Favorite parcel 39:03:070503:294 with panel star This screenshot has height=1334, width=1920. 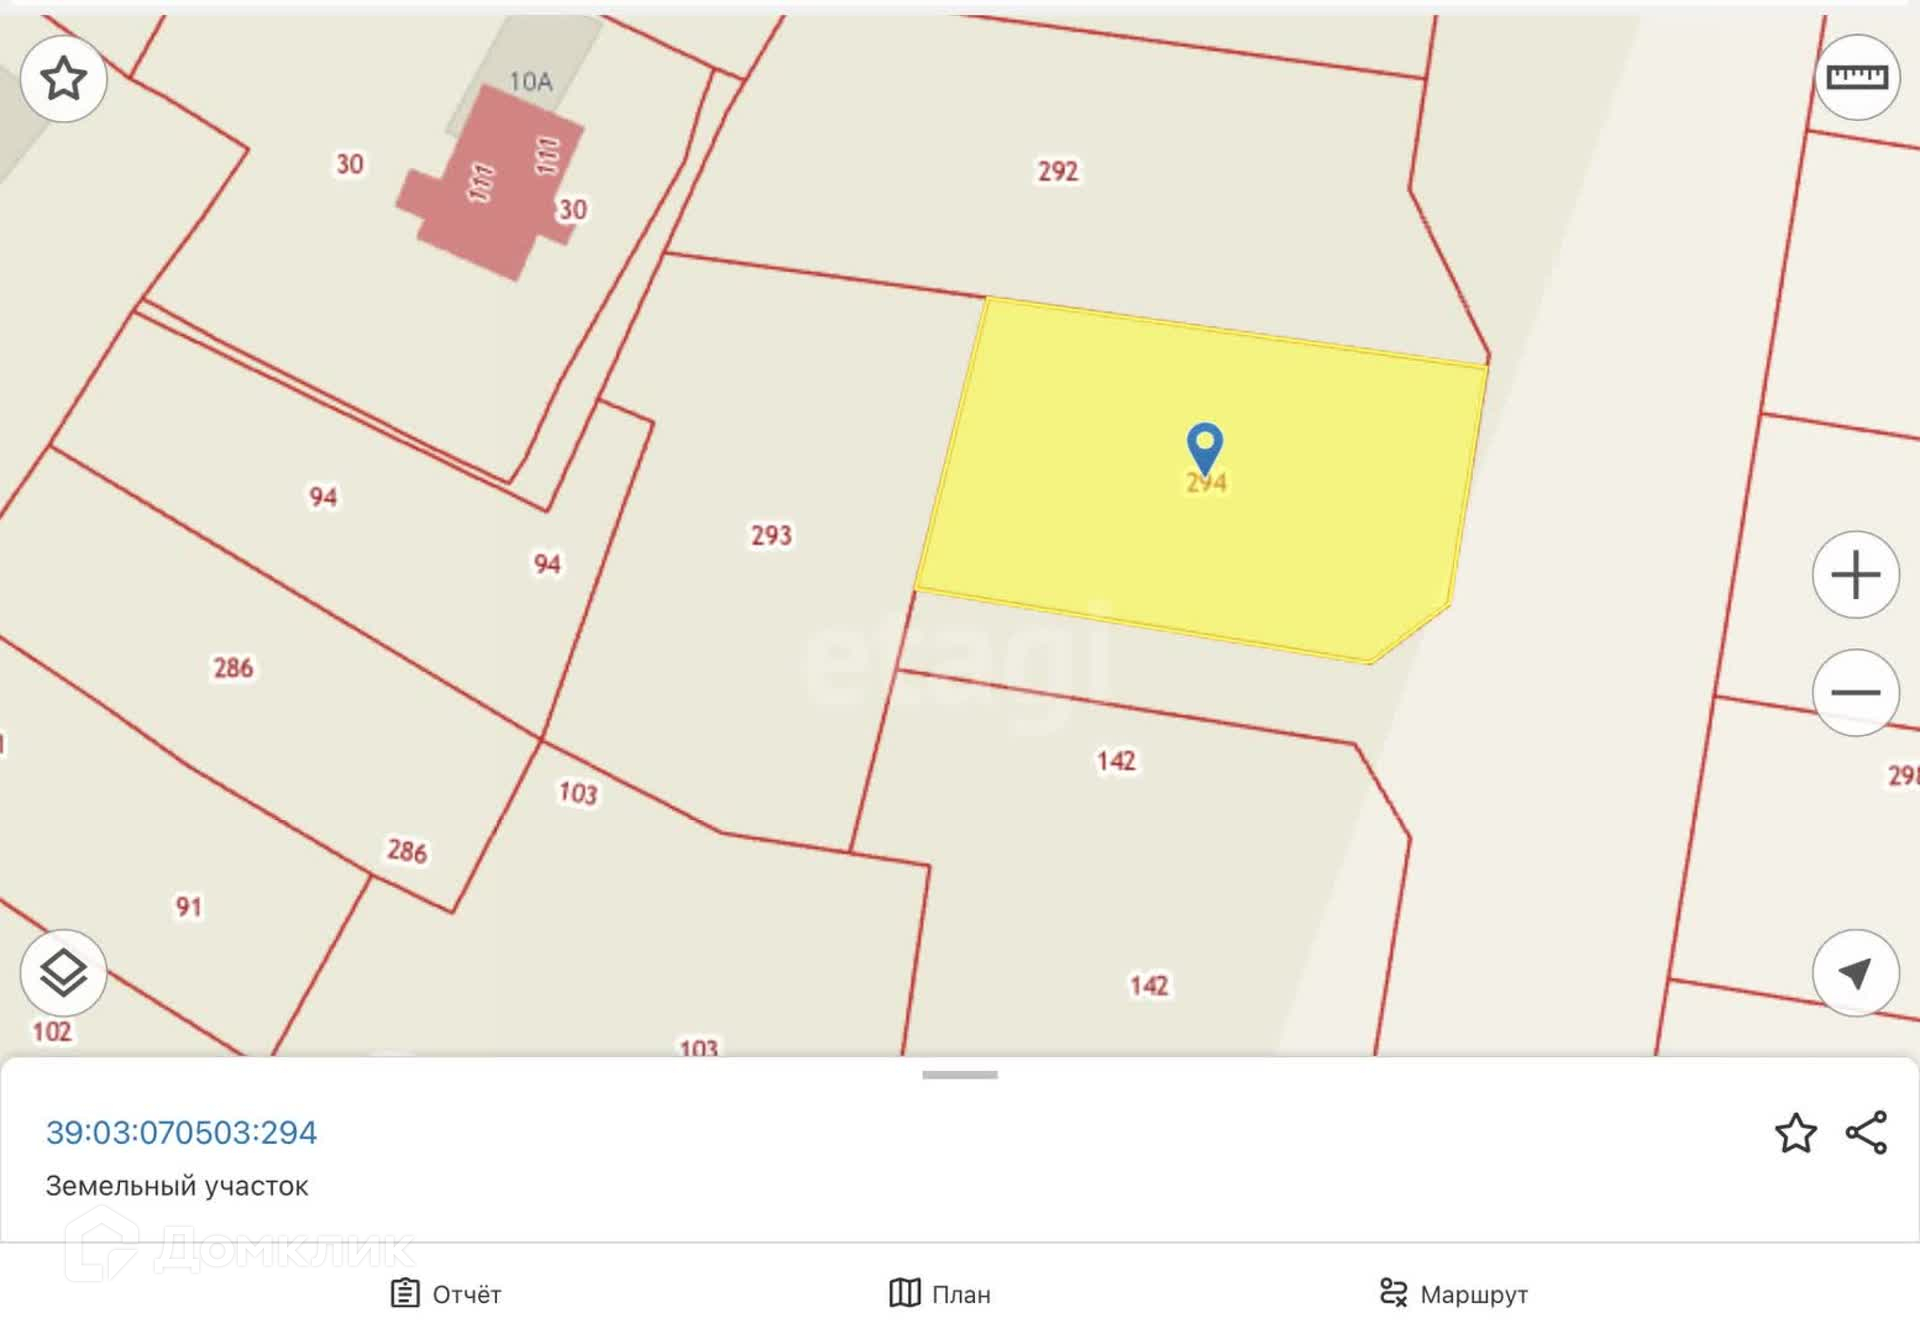point(1795,1133)
